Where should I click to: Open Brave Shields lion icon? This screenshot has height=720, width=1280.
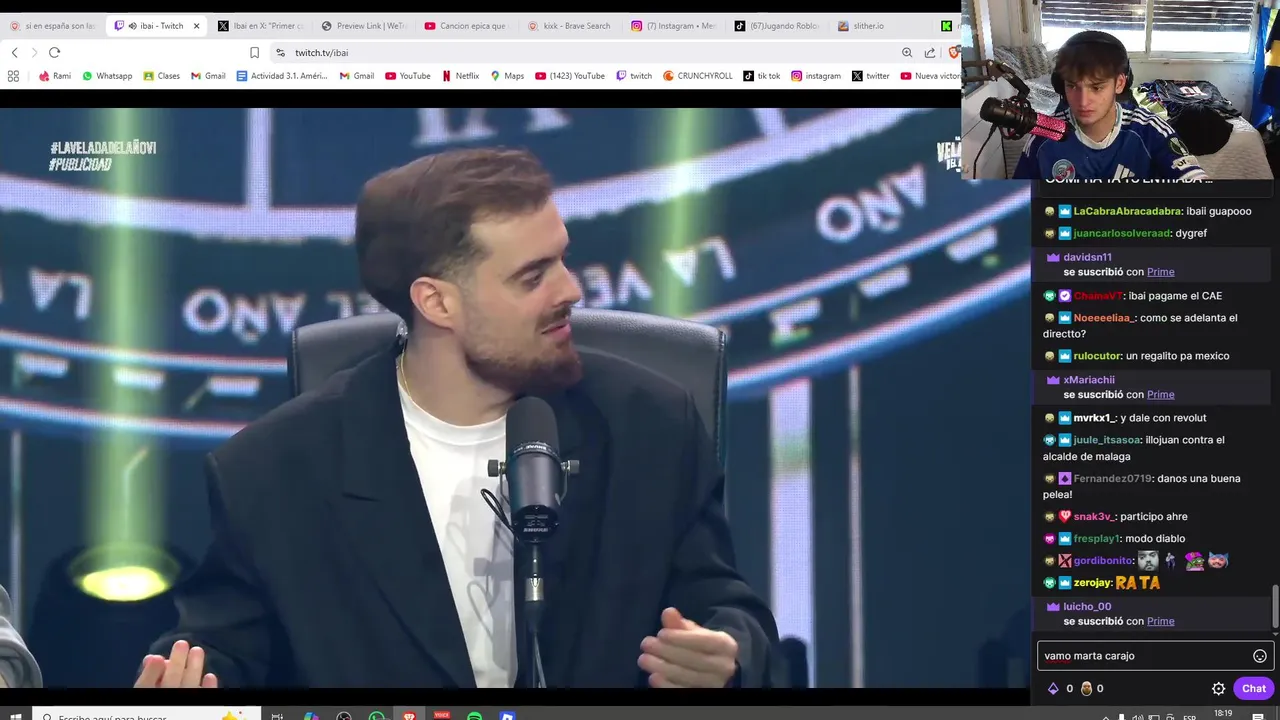point(954,53)
